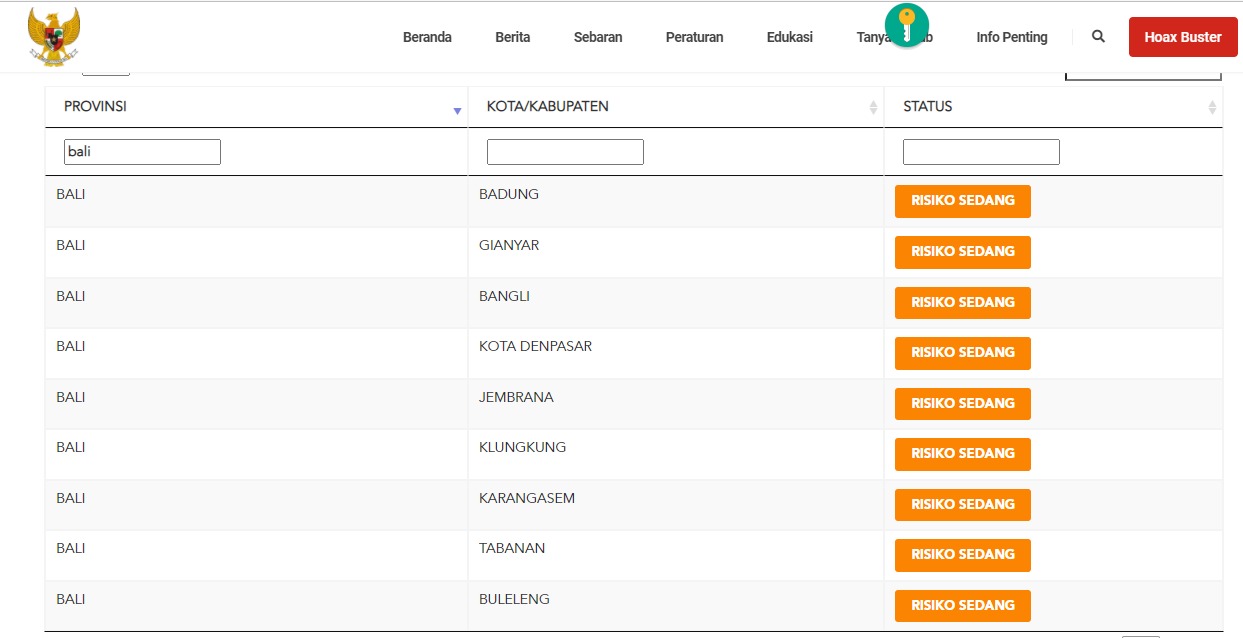
Task: Select the Risiko Sedang badge for Buleleng
Action: pyautogui.click(x=962, y=606)
